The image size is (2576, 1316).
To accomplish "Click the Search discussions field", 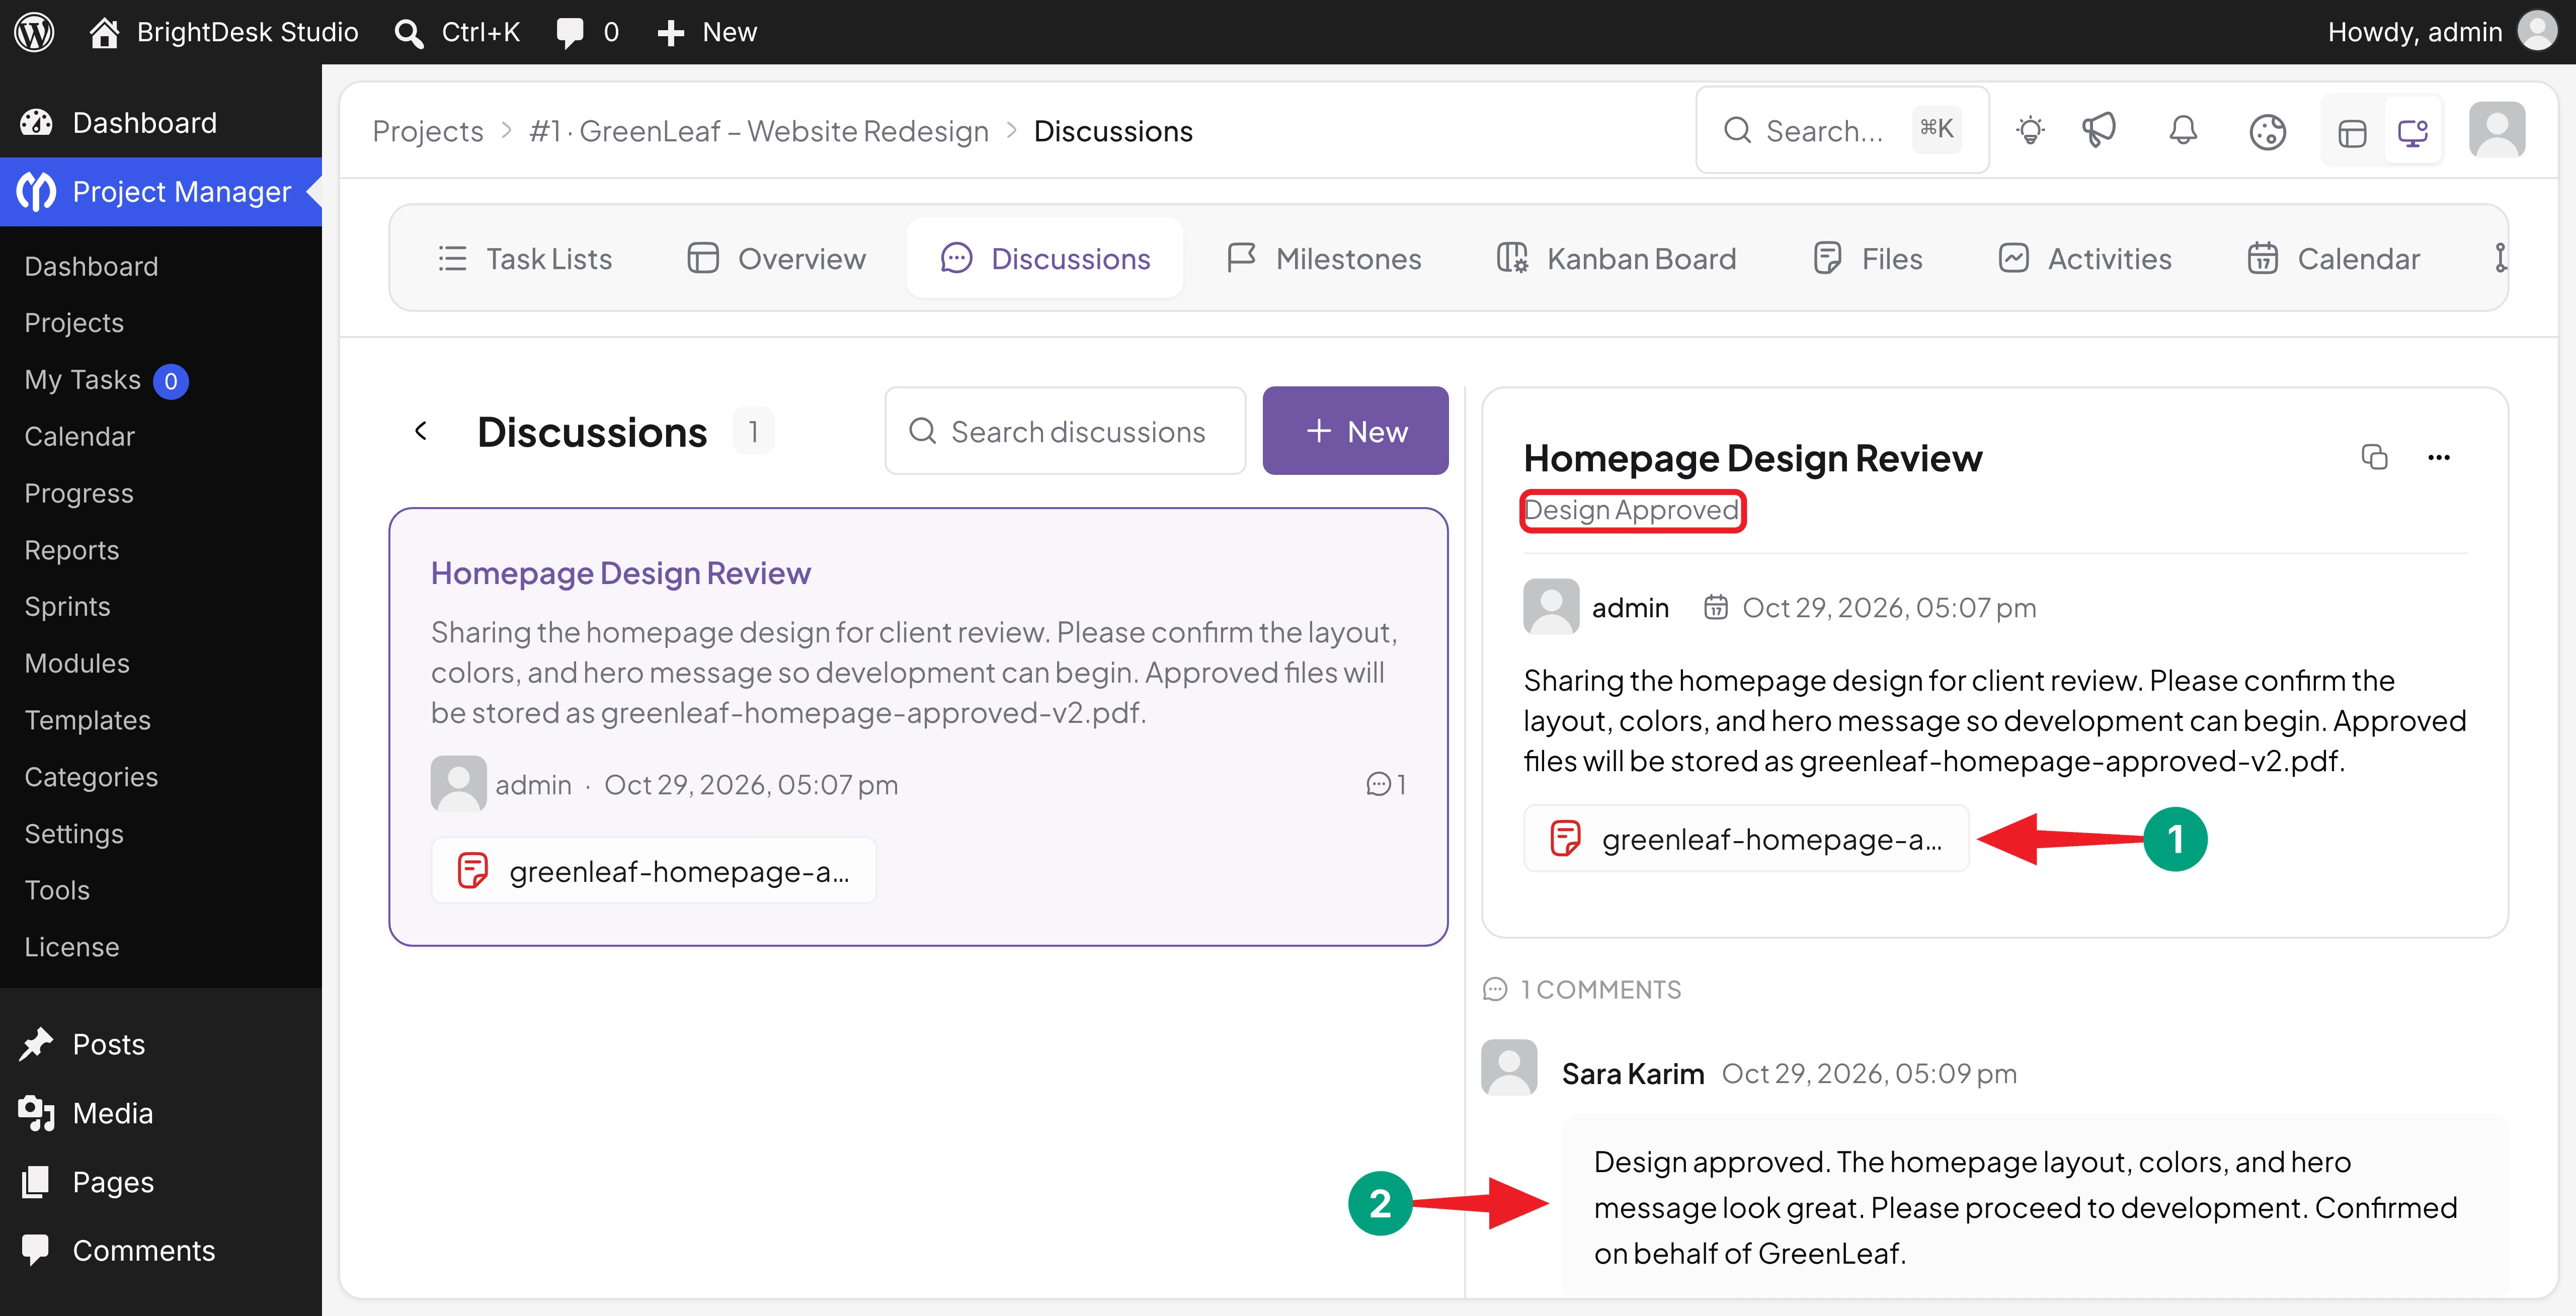I will coord(1065,431).
